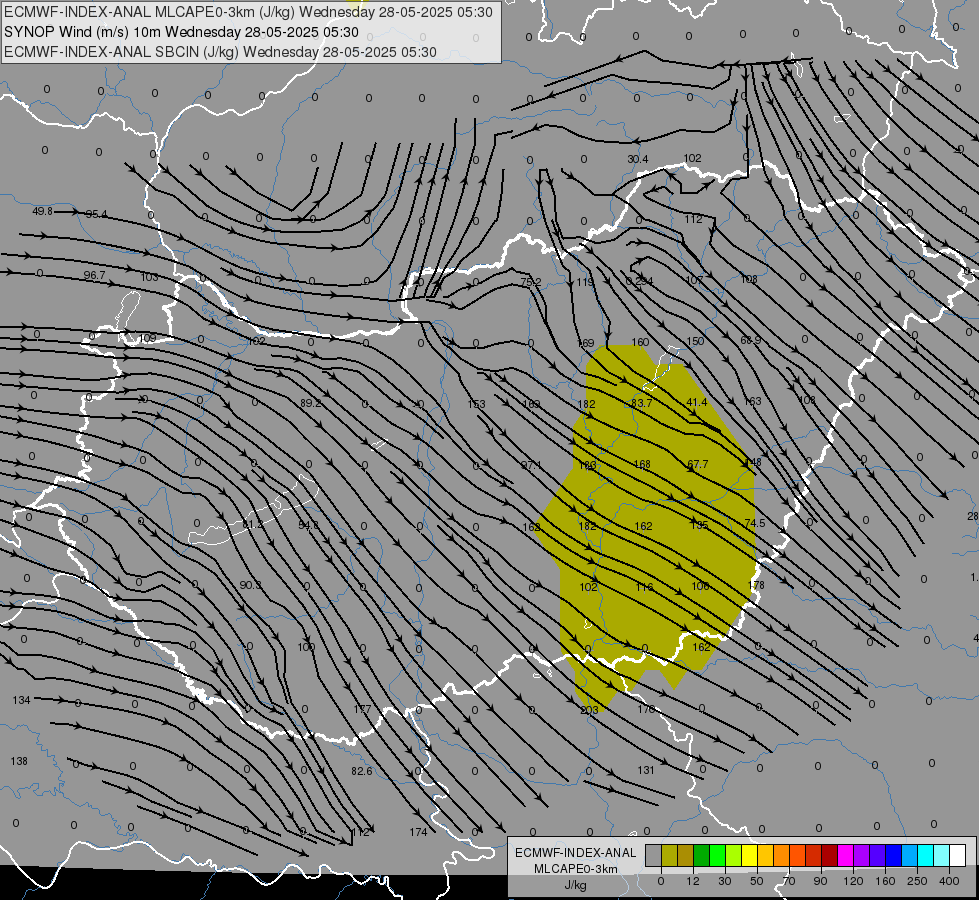Image resolution: width=979 pixels, height=900 pixels.
Task: Click the map value 68.9
Action: pos(750,340)
